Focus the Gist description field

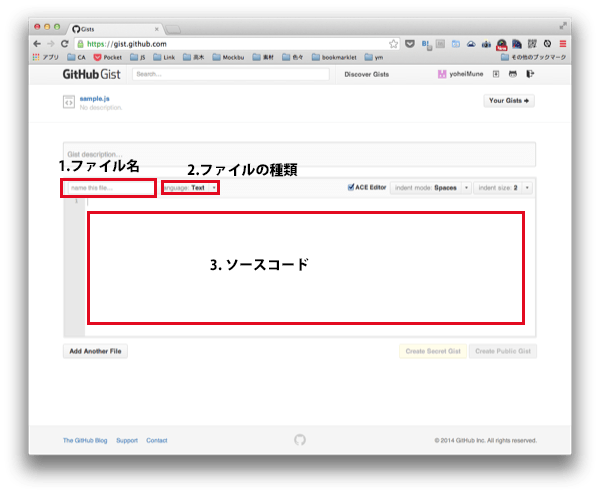coord(299,154)
